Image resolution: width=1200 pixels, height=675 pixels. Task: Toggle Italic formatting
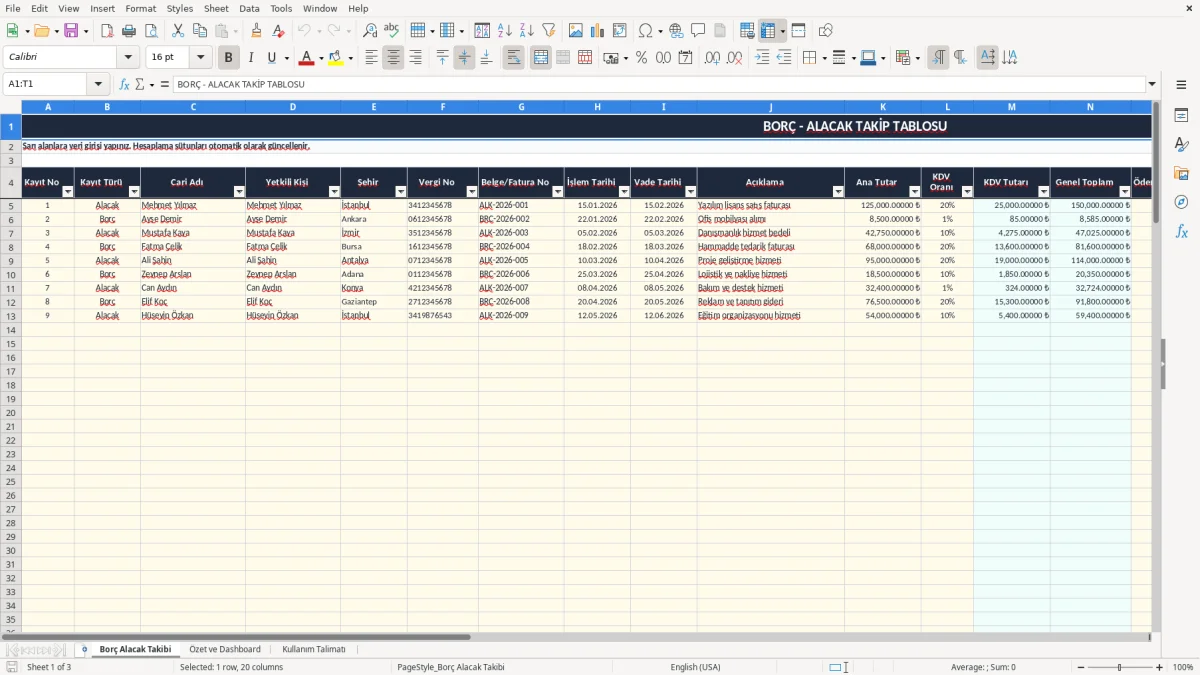[x=251, y=58]
